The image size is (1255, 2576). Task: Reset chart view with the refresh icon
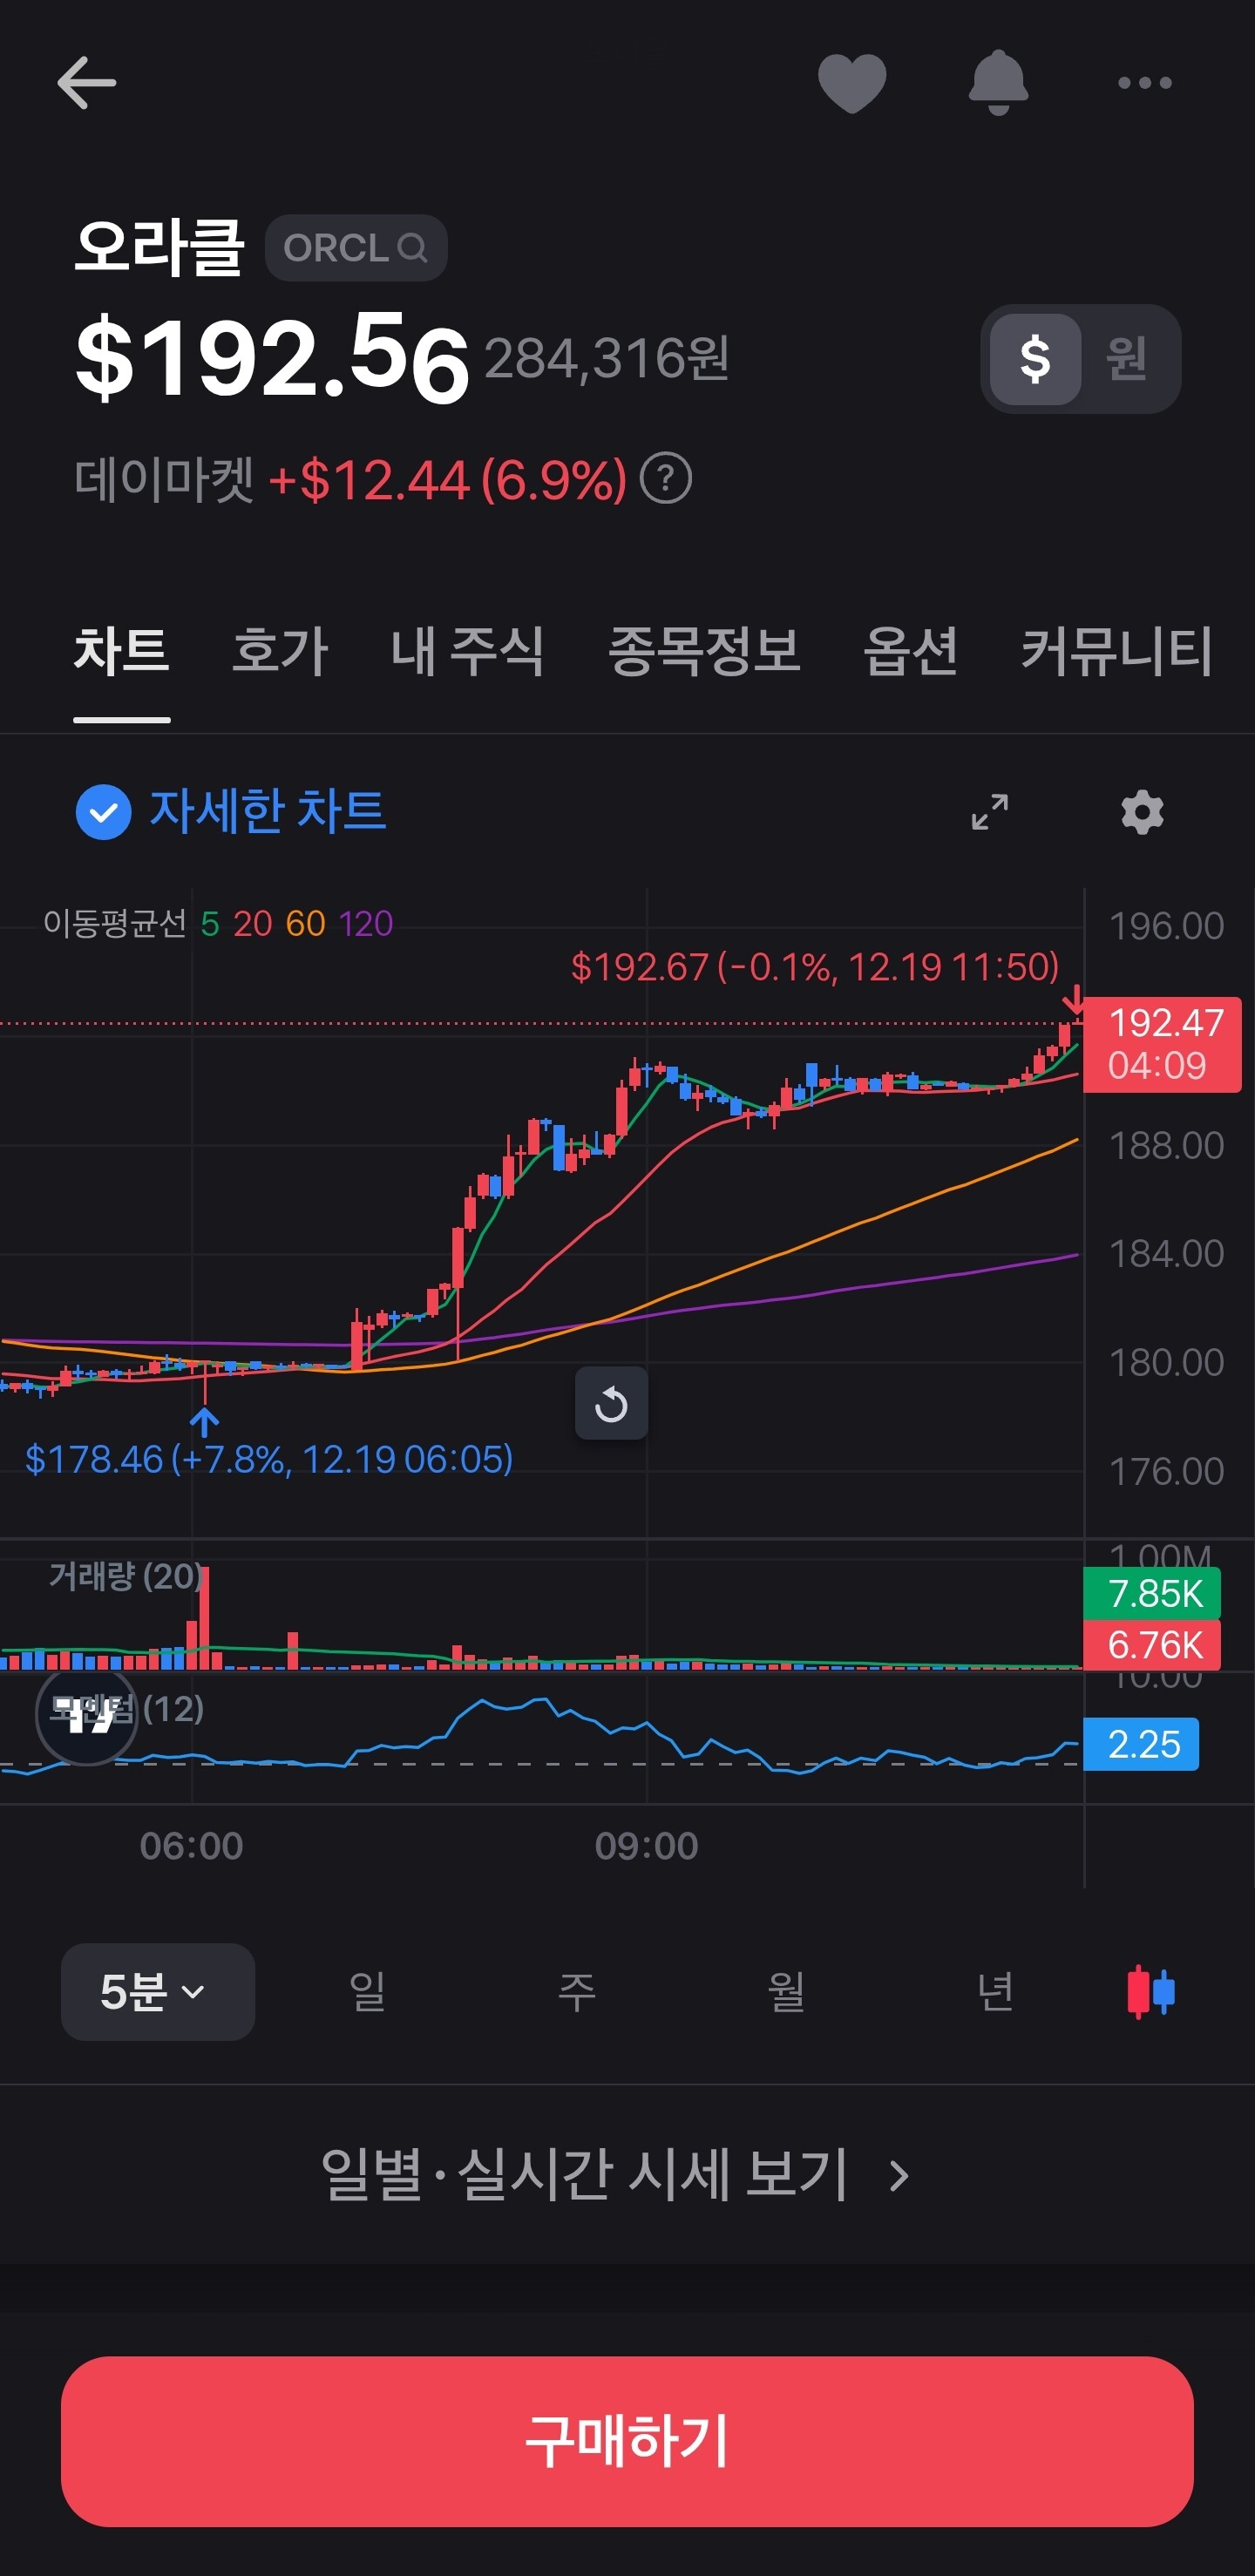tap(611, 1404)
